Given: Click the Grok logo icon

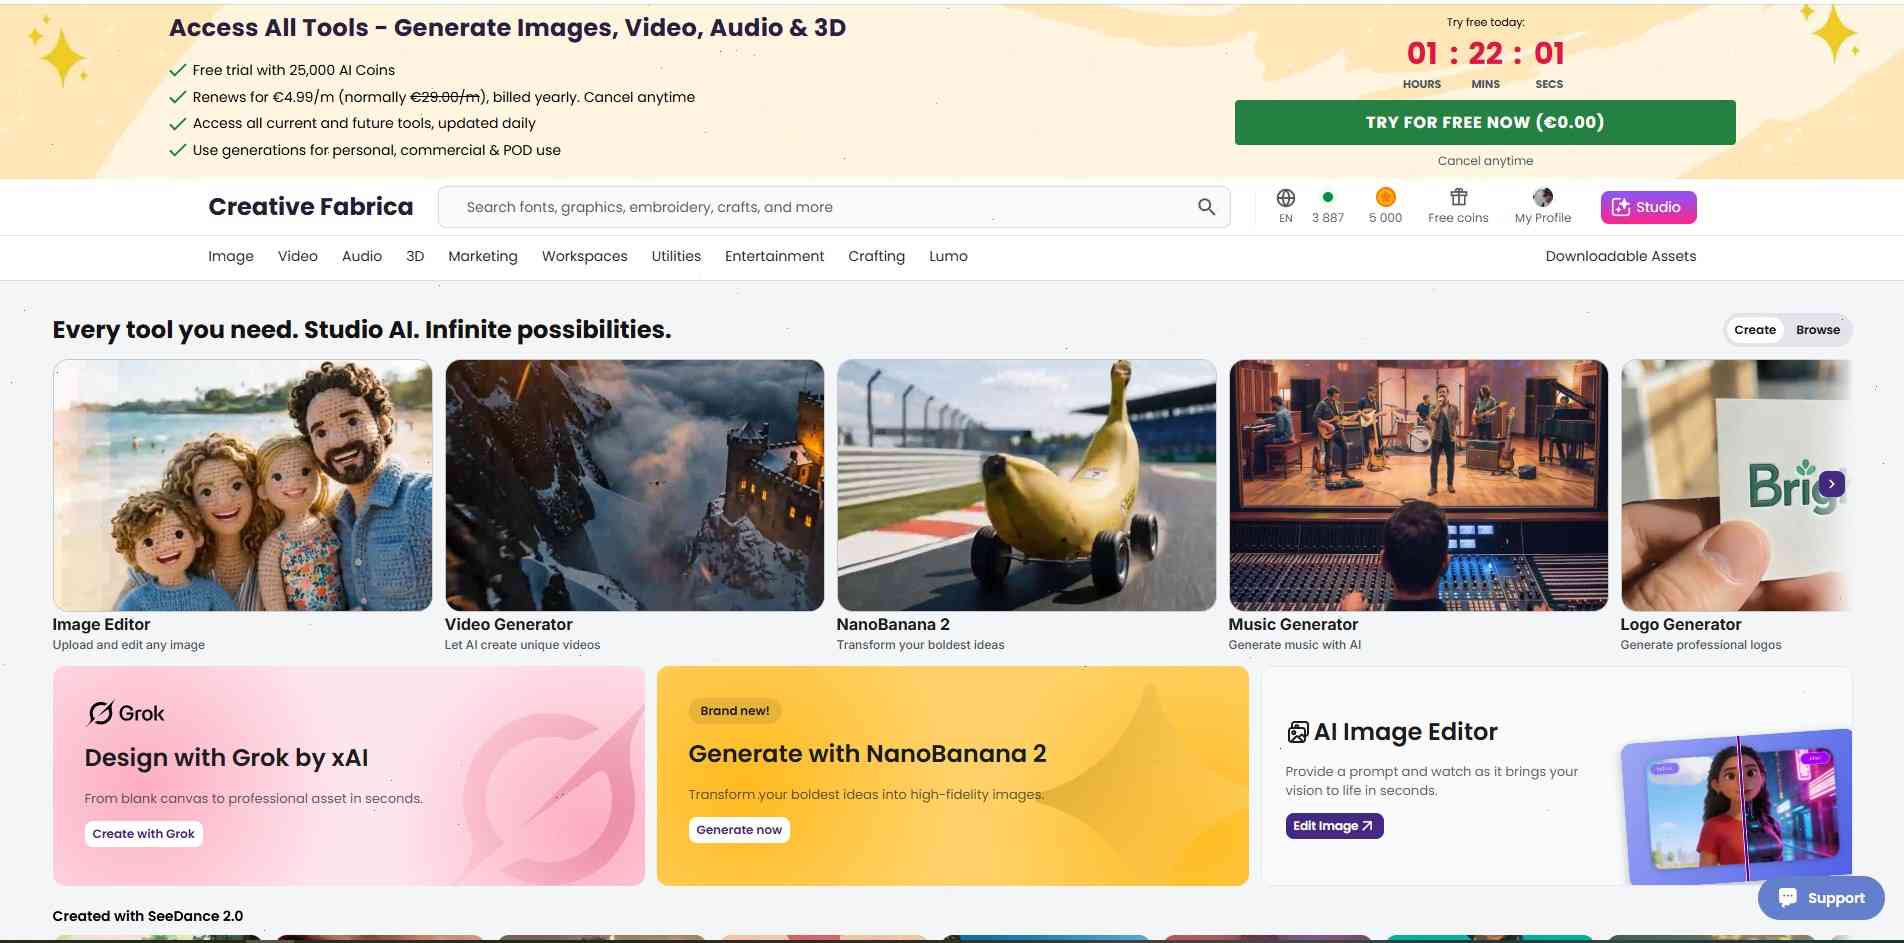Looking at the screenshot, I should coord(100,713).
